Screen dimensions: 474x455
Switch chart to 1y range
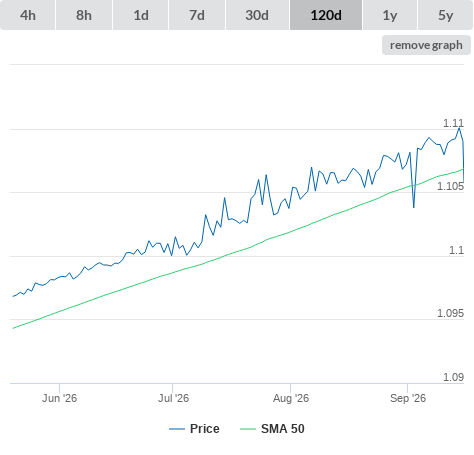(390, 15)
